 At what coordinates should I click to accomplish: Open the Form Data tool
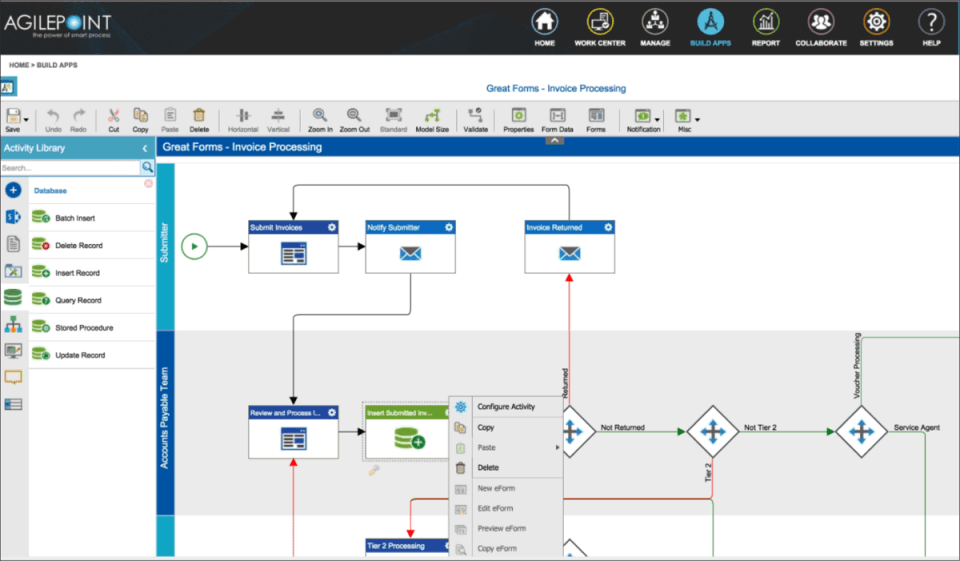[x=557, y=115]
